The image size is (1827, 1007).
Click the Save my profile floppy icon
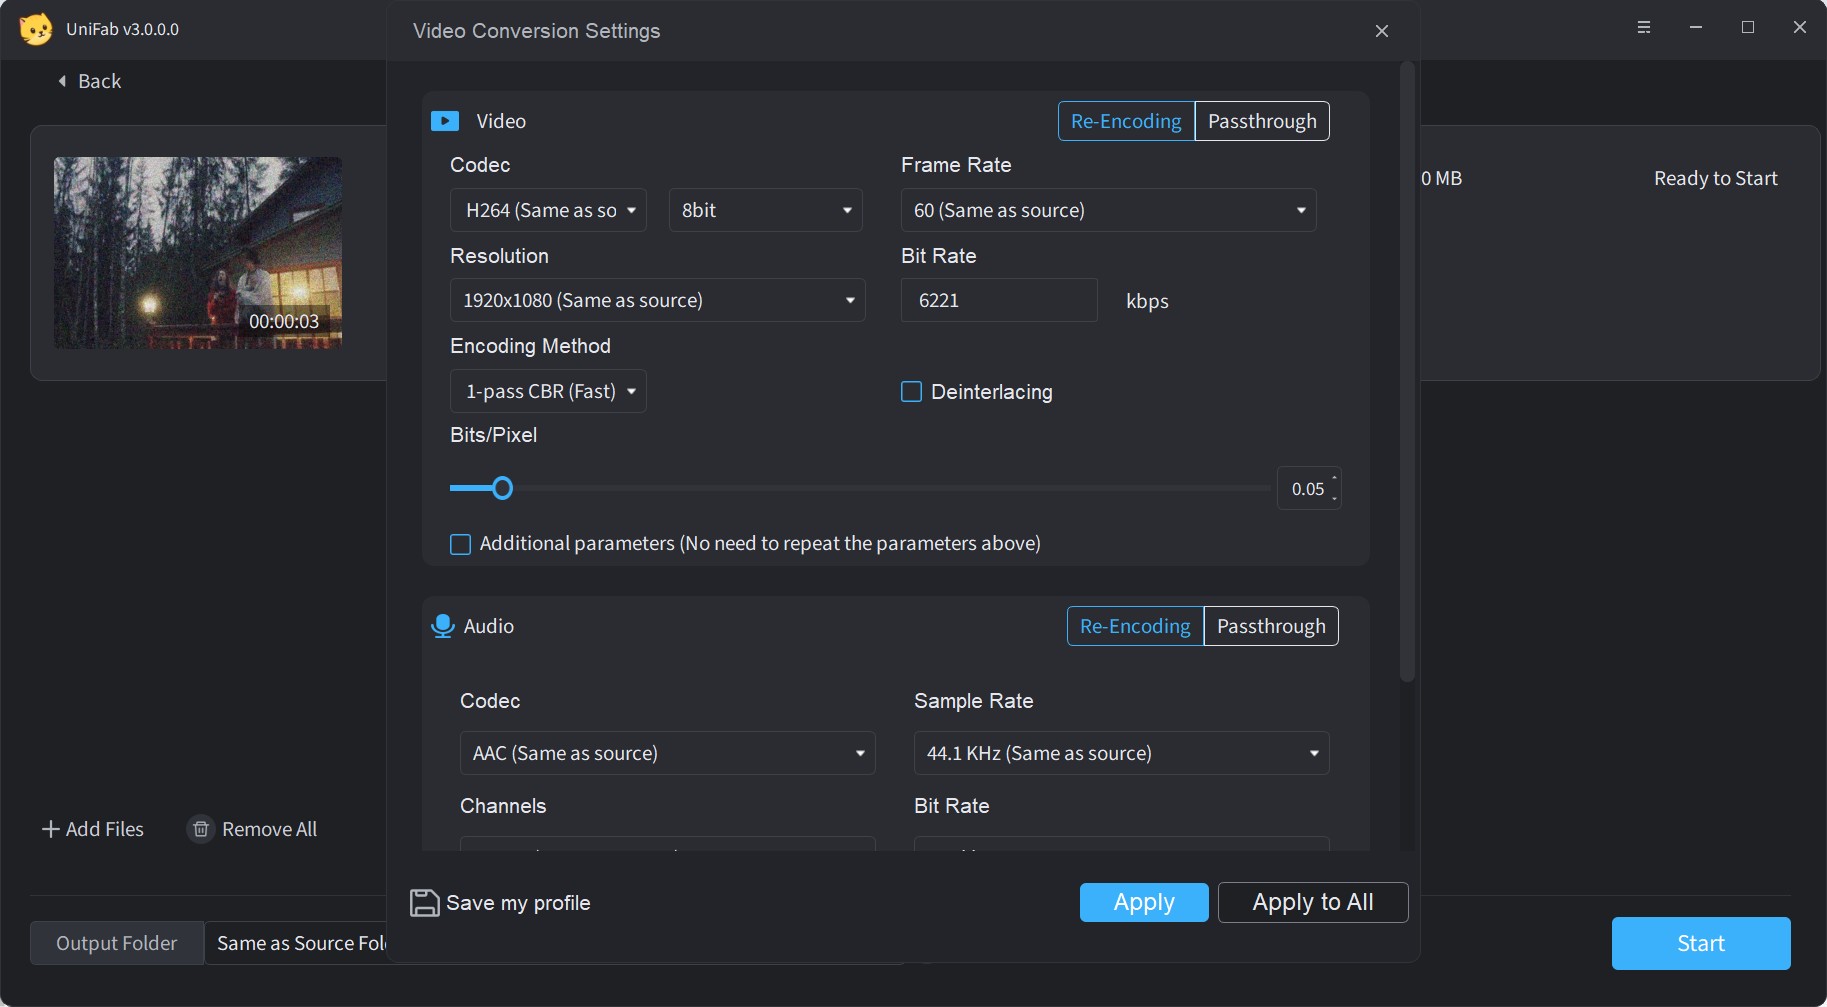(425, 903)
